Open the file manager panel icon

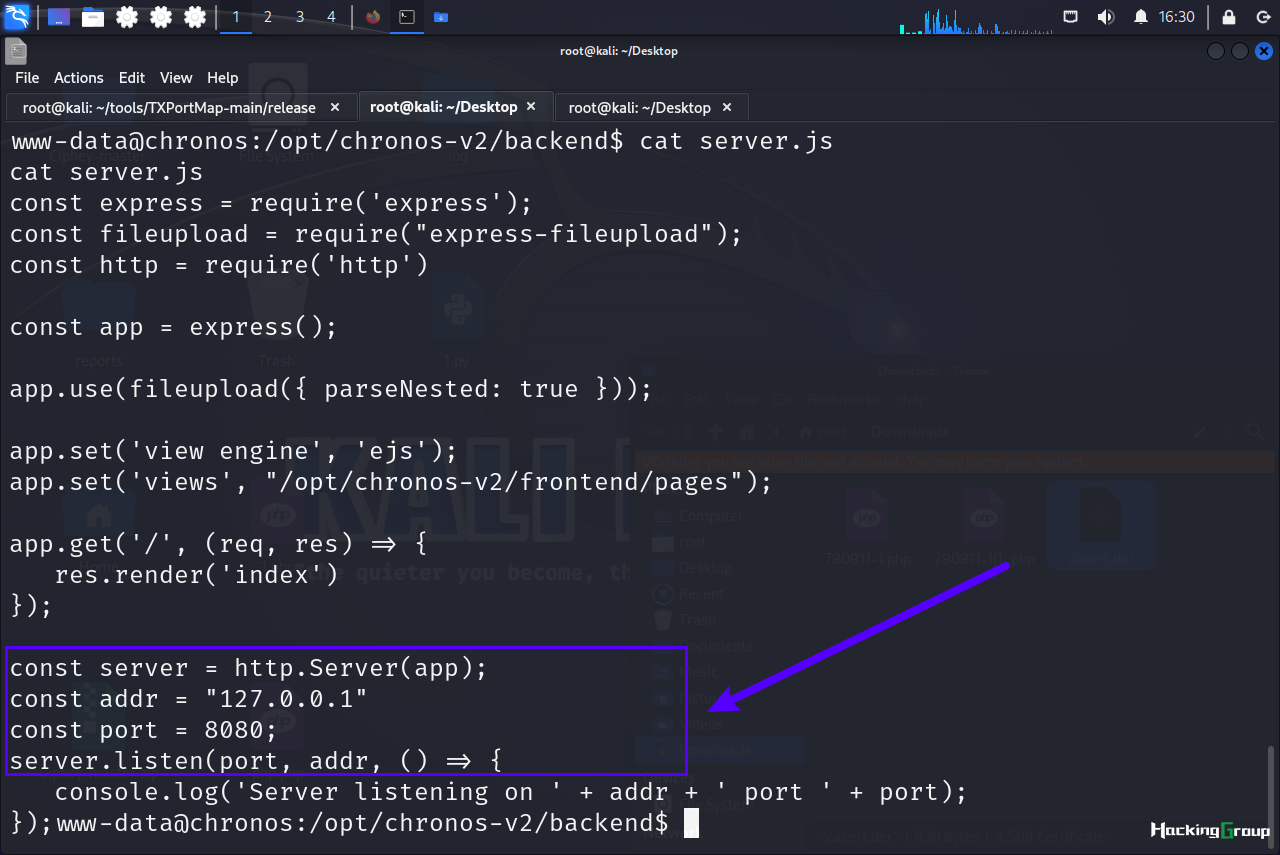[x=93, y=17]
